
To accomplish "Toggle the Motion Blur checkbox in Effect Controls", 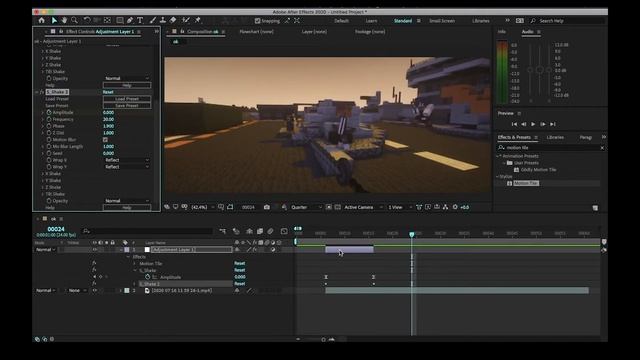I will coord(105,140).
